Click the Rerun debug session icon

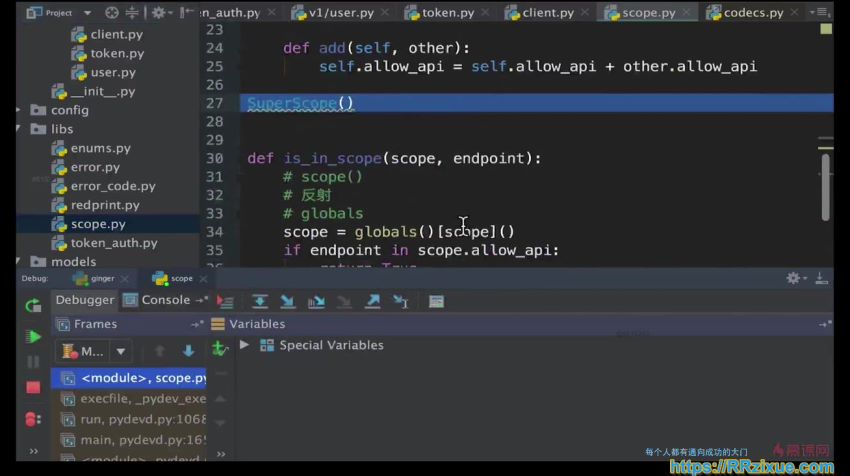[33, 306]
